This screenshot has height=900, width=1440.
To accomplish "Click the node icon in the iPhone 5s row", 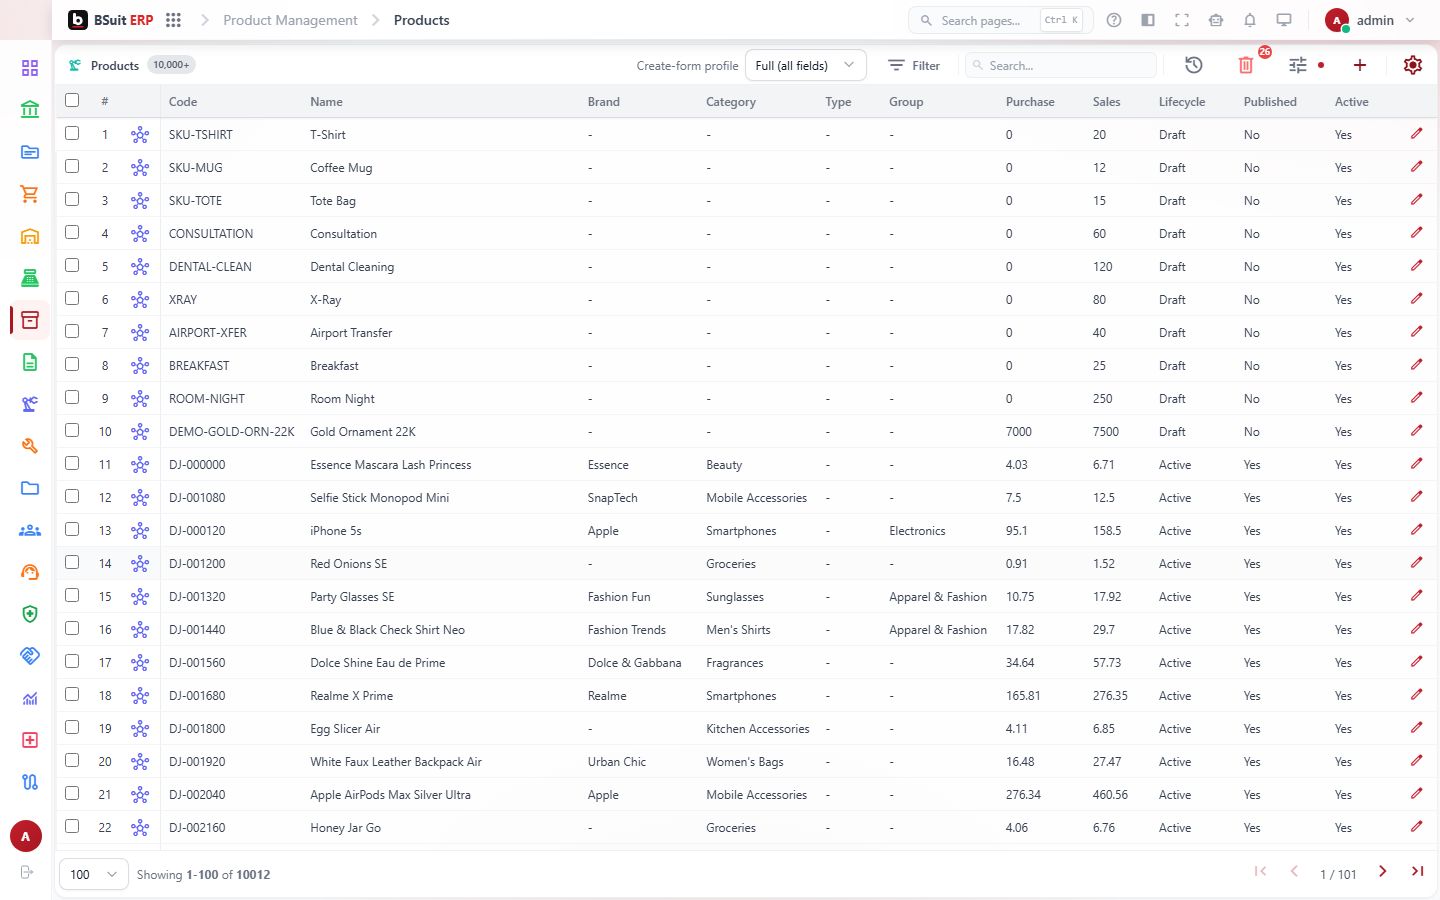I will tap(140, 530).
